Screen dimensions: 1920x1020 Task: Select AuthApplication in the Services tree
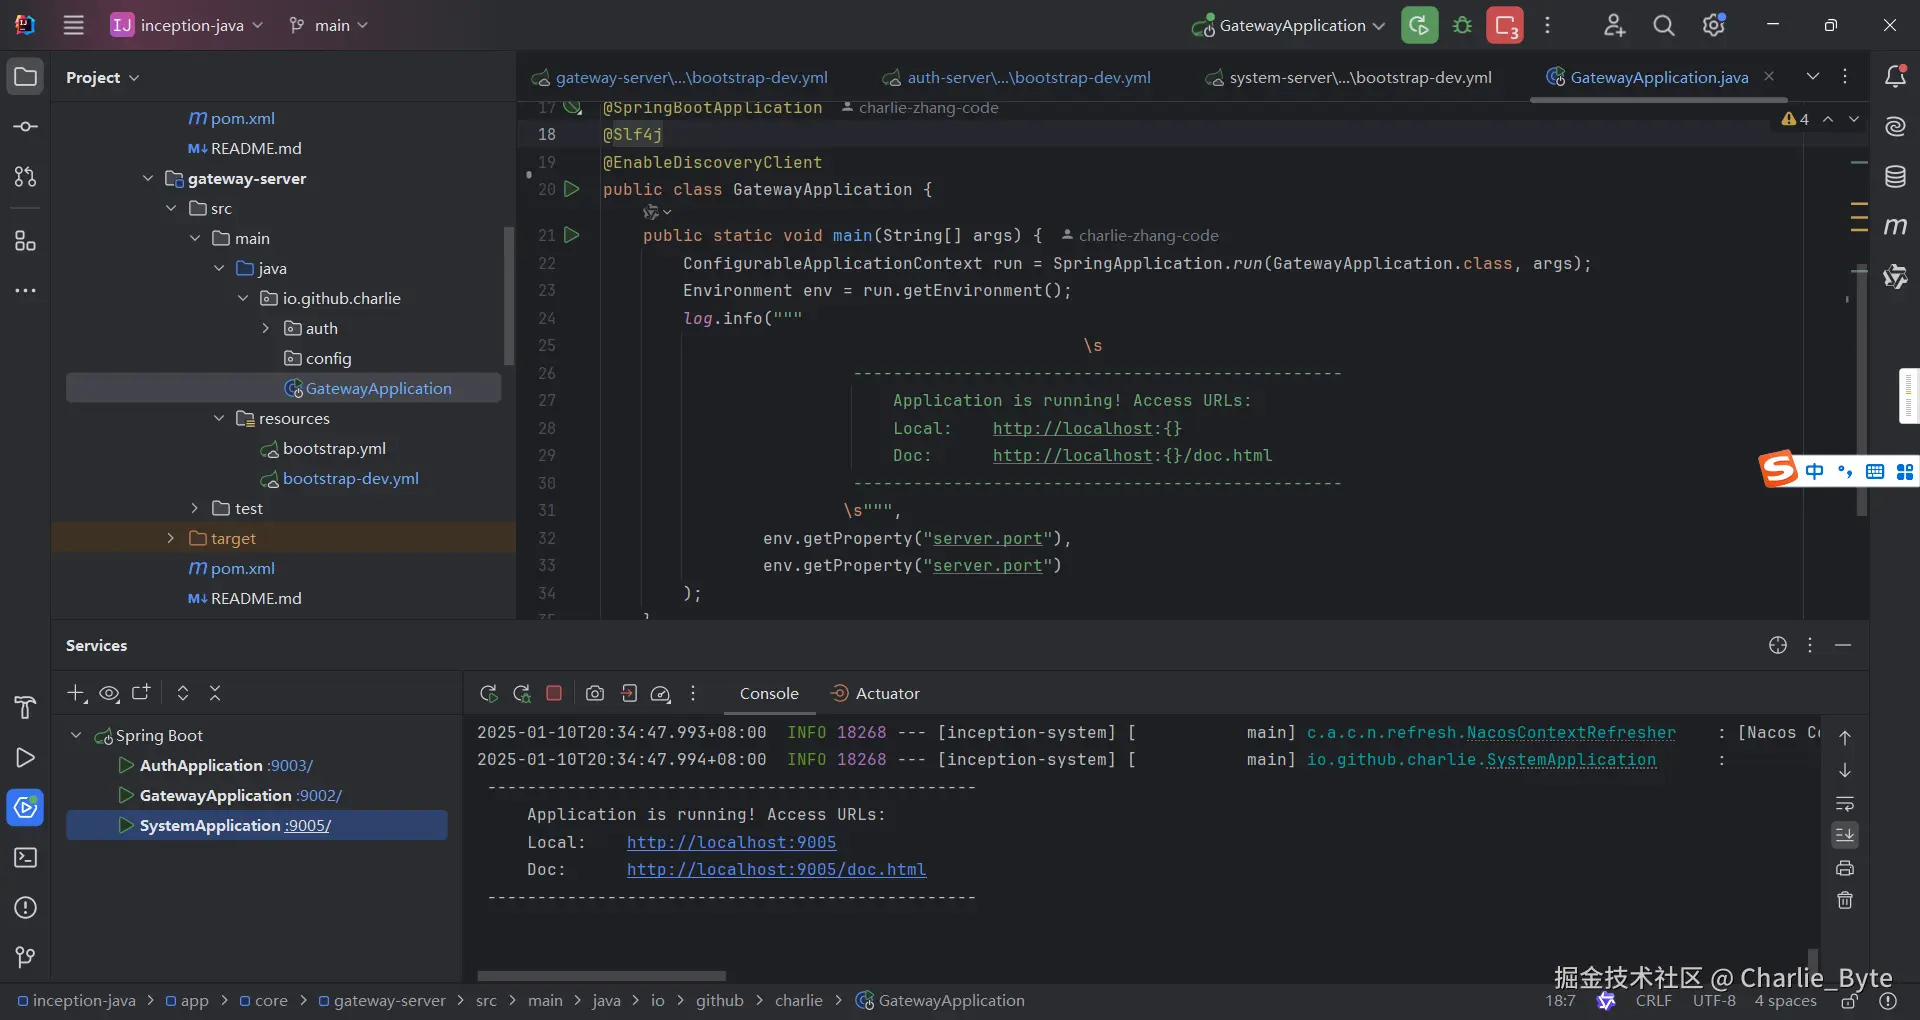point(201,765)
